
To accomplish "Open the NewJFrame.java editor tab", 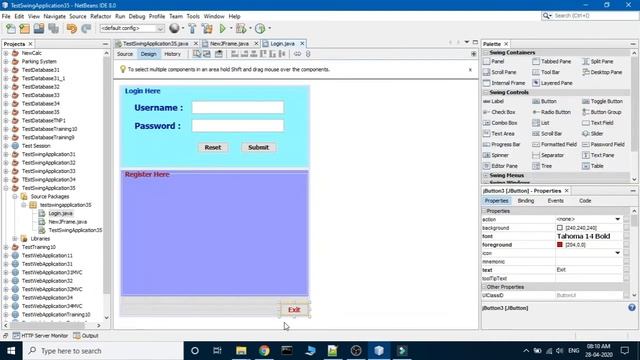I will pos(229,43).
